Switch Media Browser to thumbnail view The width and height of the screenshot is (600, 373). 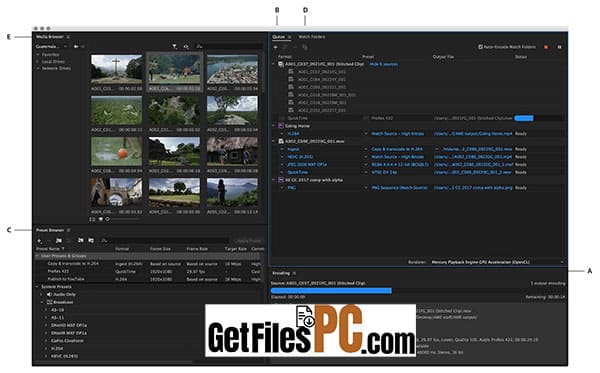tap(101, 219)
